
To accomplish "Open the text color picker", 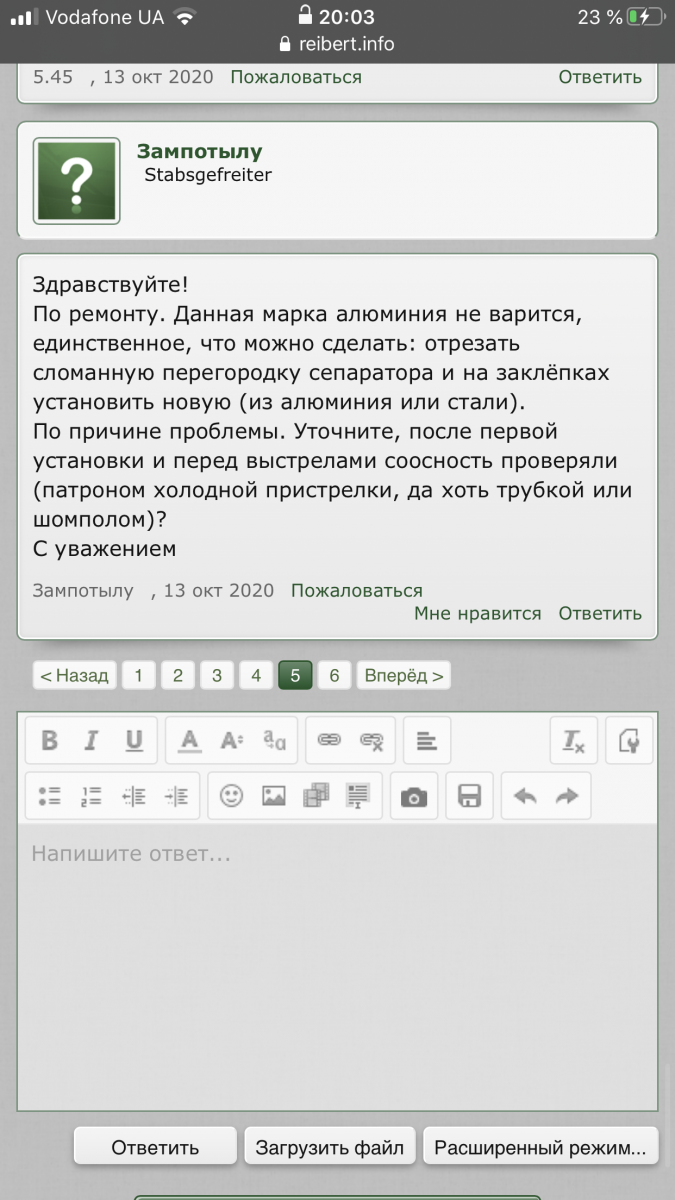I will pyautogui.click(x=190, y=741).
